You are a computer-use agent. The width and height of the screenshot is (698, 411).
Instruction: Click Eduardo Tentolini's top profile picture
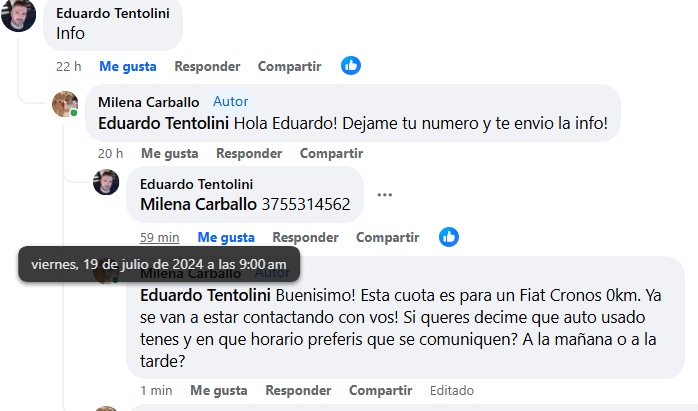19,14
